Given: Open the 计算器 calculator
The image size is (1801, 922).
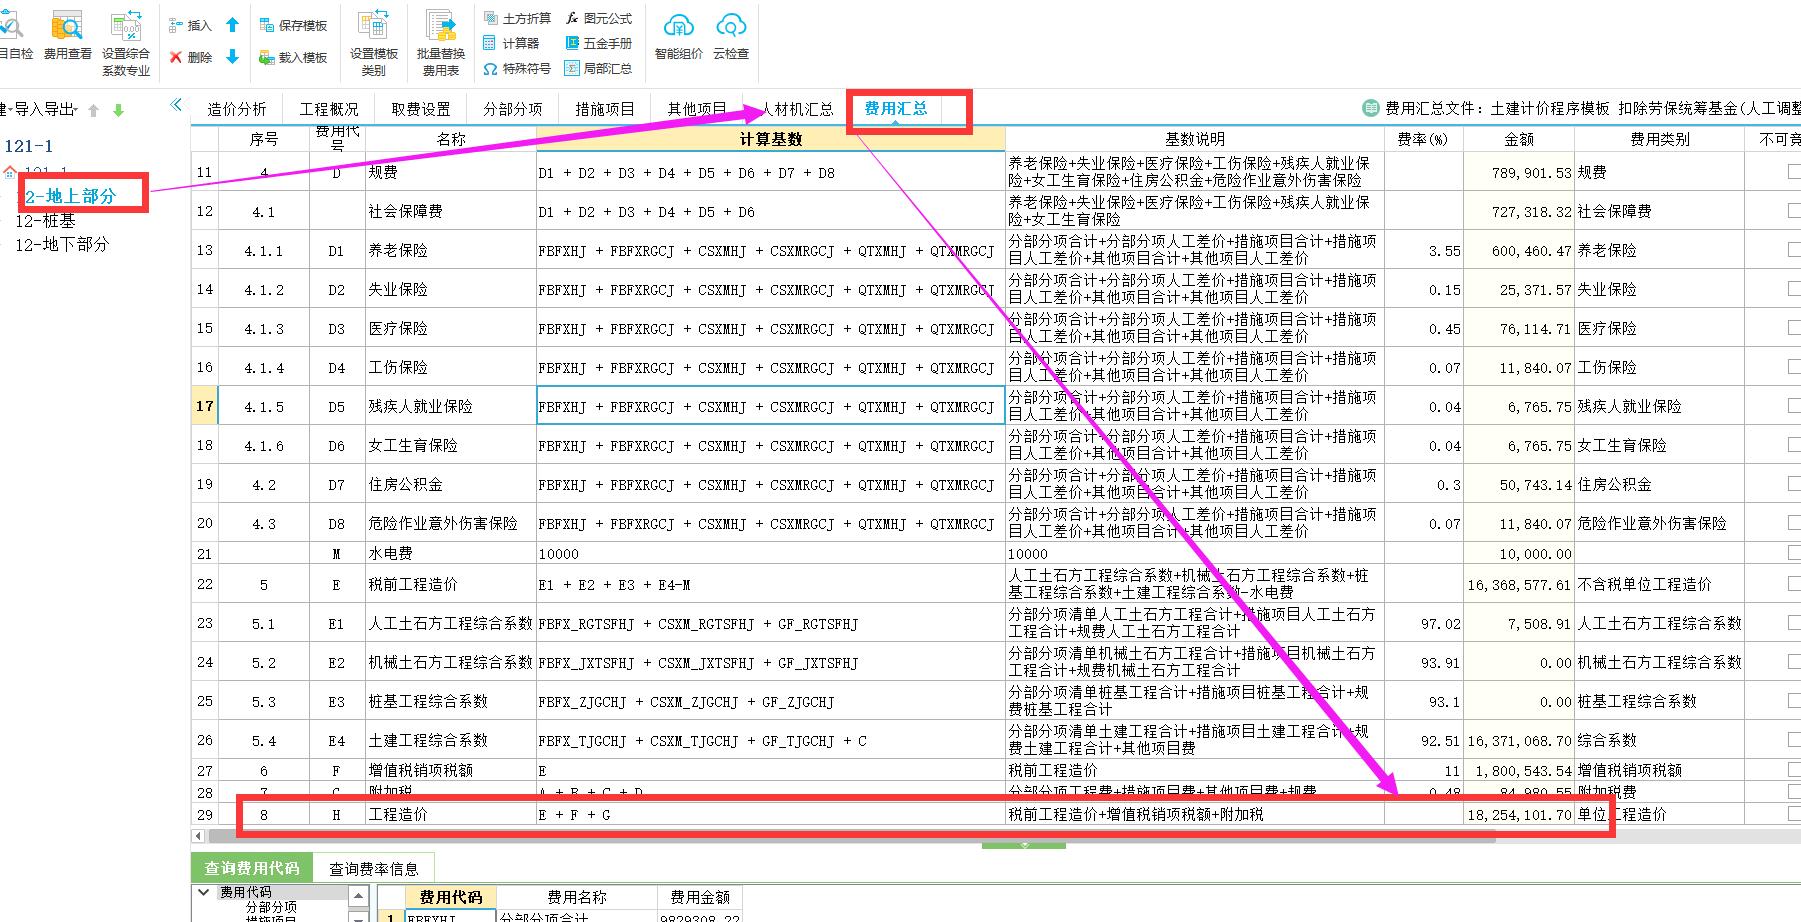Looking at the screenshot, I should 511,43.
